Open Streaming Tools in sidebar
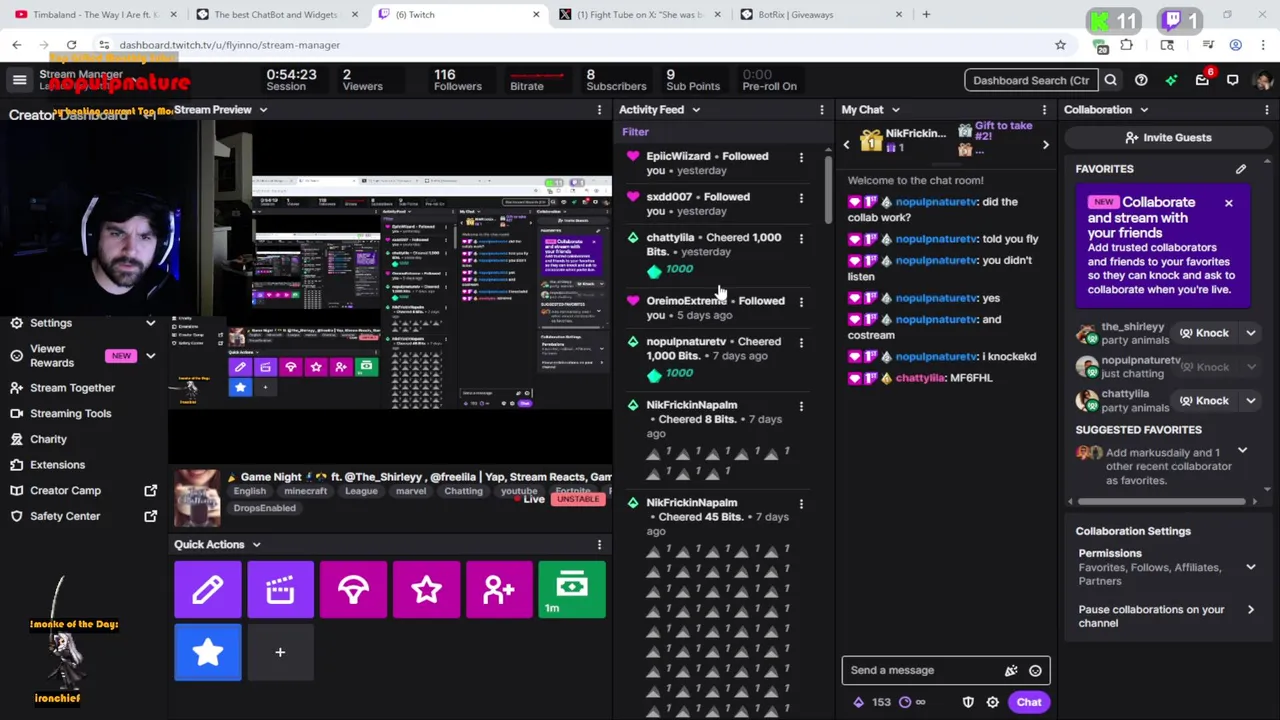Screen dimensions: 1280x720 coord(70,413)
